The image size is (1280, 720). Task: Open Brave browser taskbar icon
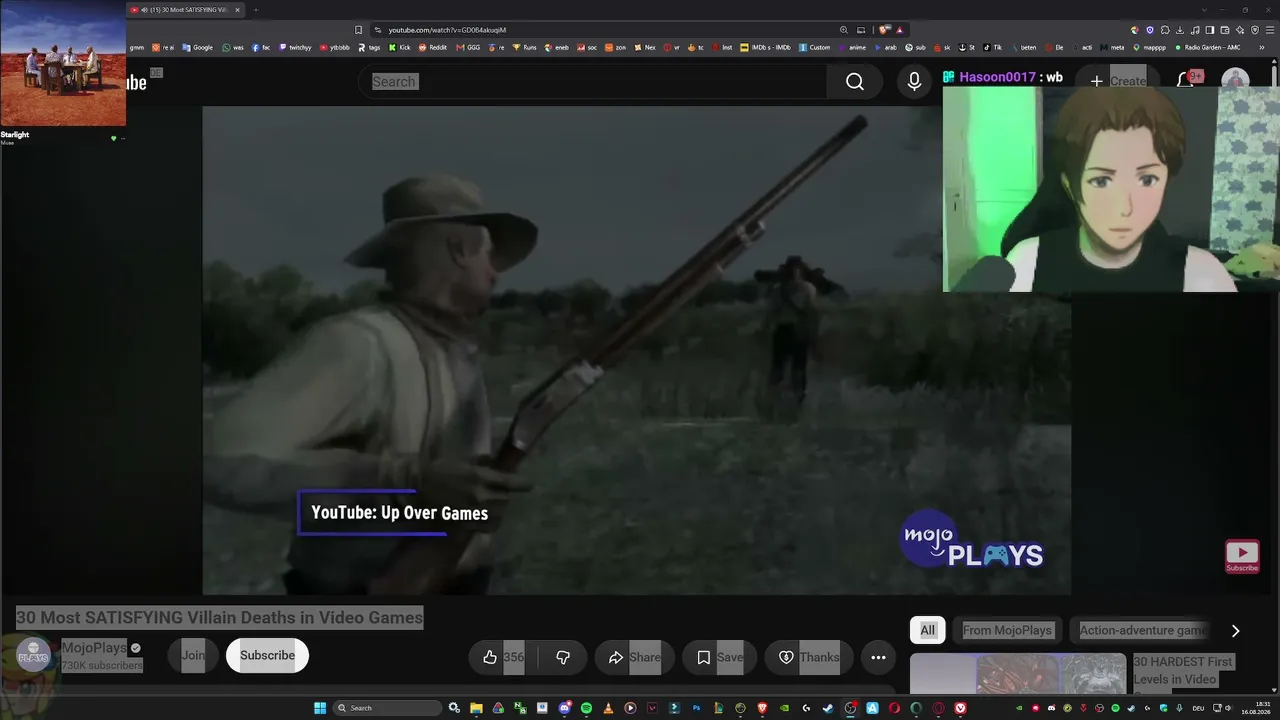point(762,708)
